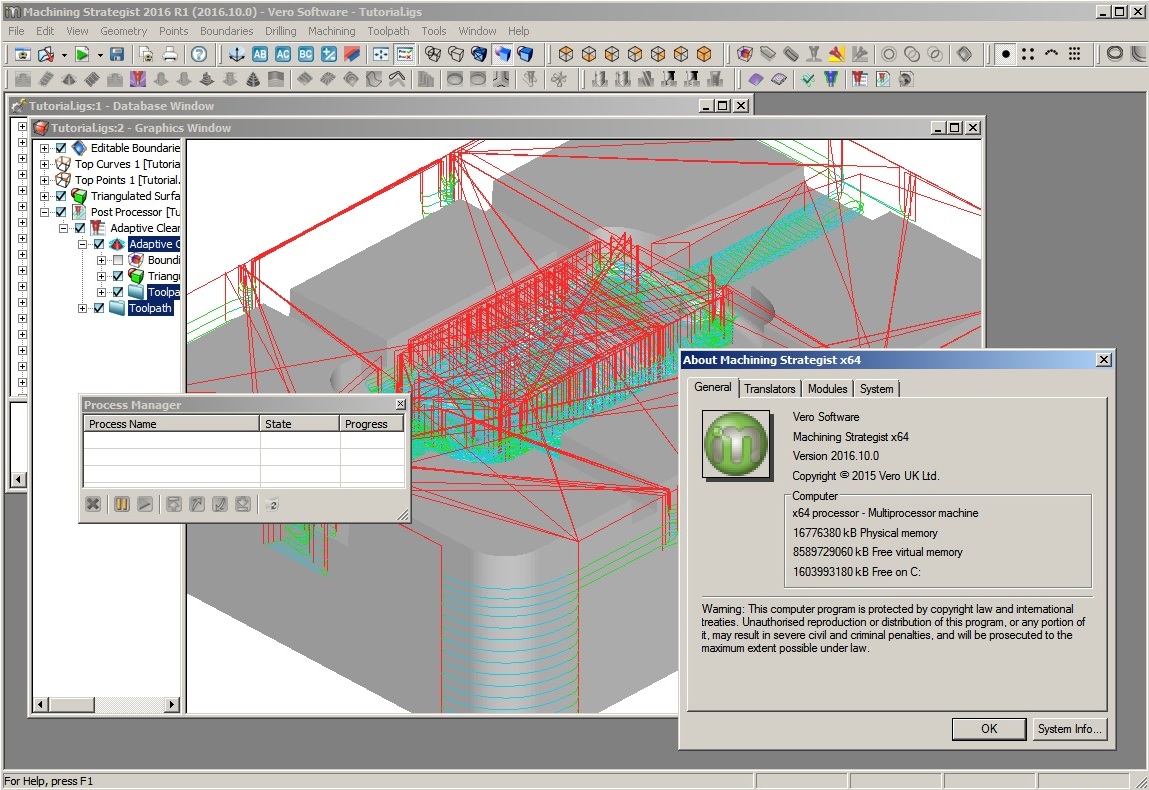1149x790 pixels.
Task: Click the Print icon in toolbar
Action: pos(170,54)
